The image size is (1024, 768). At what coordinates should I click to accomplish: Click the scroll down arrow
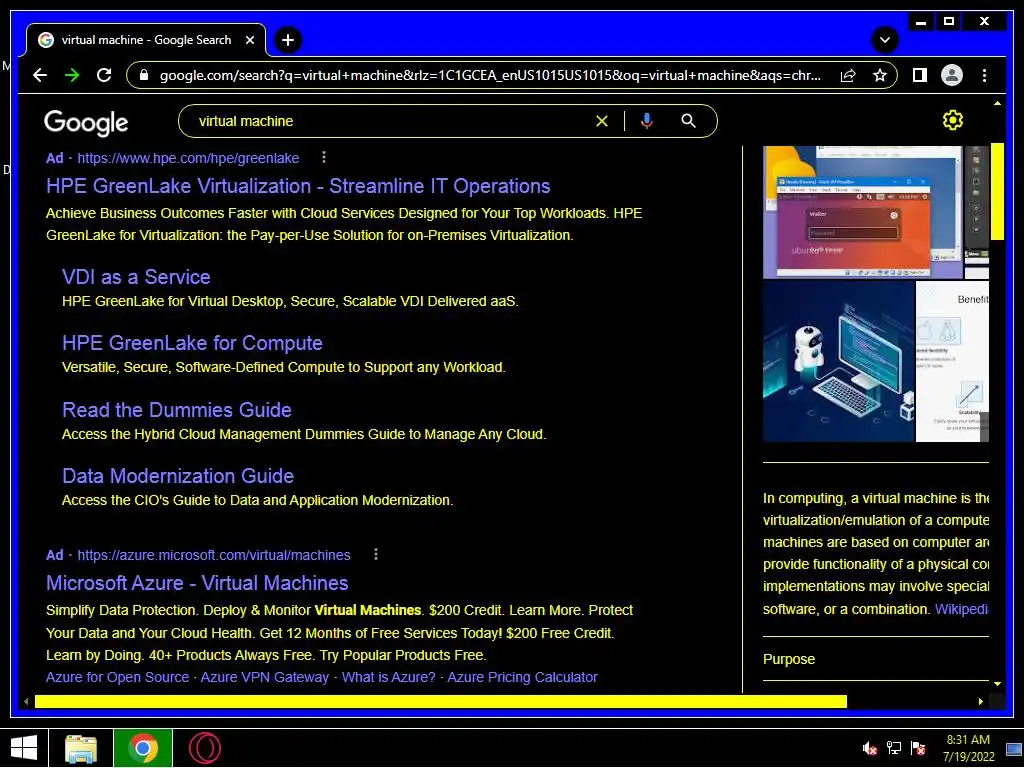pyautogui.click(x=997, y=684)
